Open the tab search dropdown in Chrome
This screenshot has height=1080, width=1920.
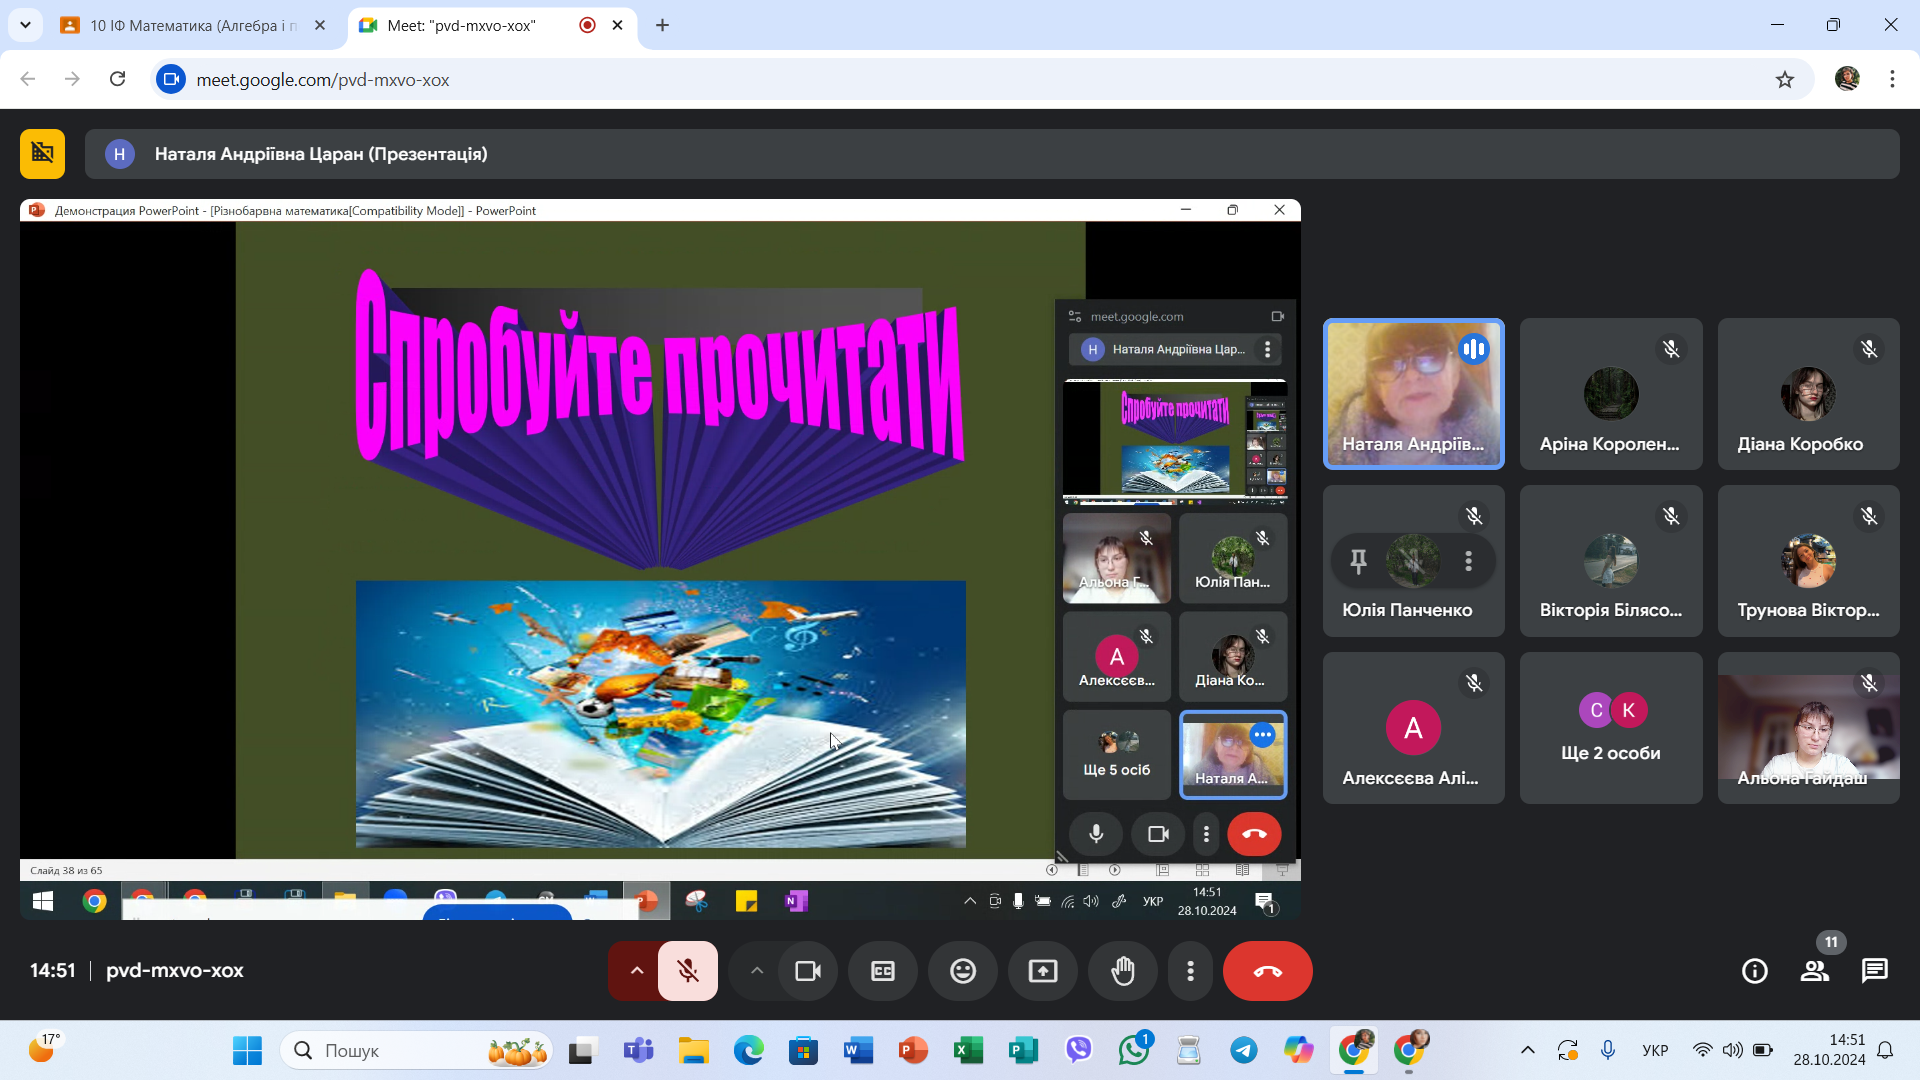tap(25, 25)
